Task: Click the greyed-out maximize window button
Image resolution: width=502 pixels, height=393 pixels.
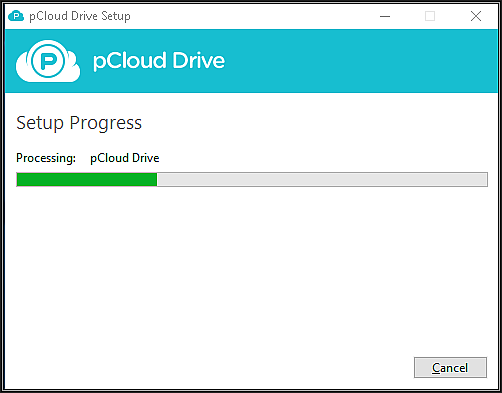Action: 430,16
